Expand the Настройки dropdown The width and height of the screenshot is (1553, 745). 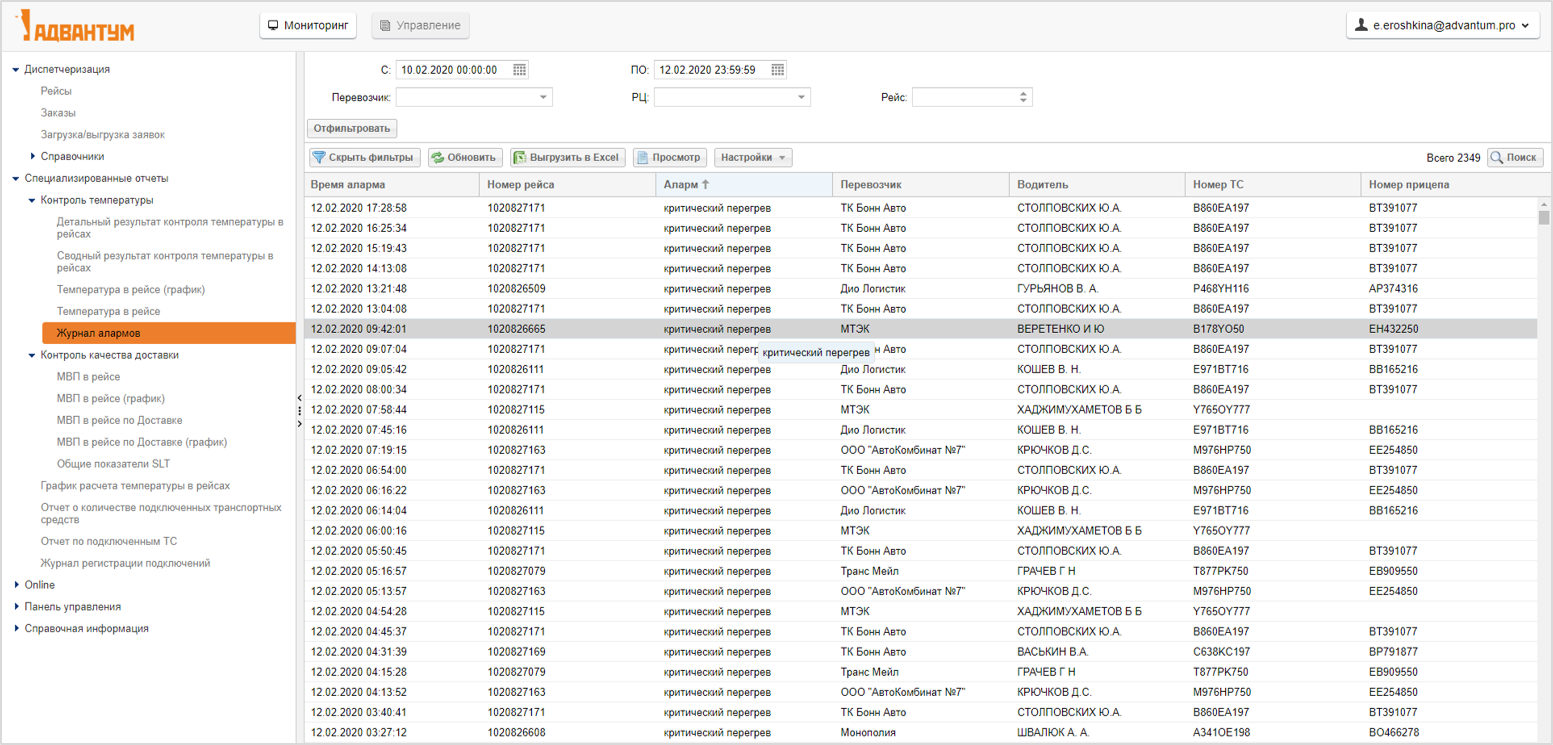pyautogui.click(x=753, y=158)
